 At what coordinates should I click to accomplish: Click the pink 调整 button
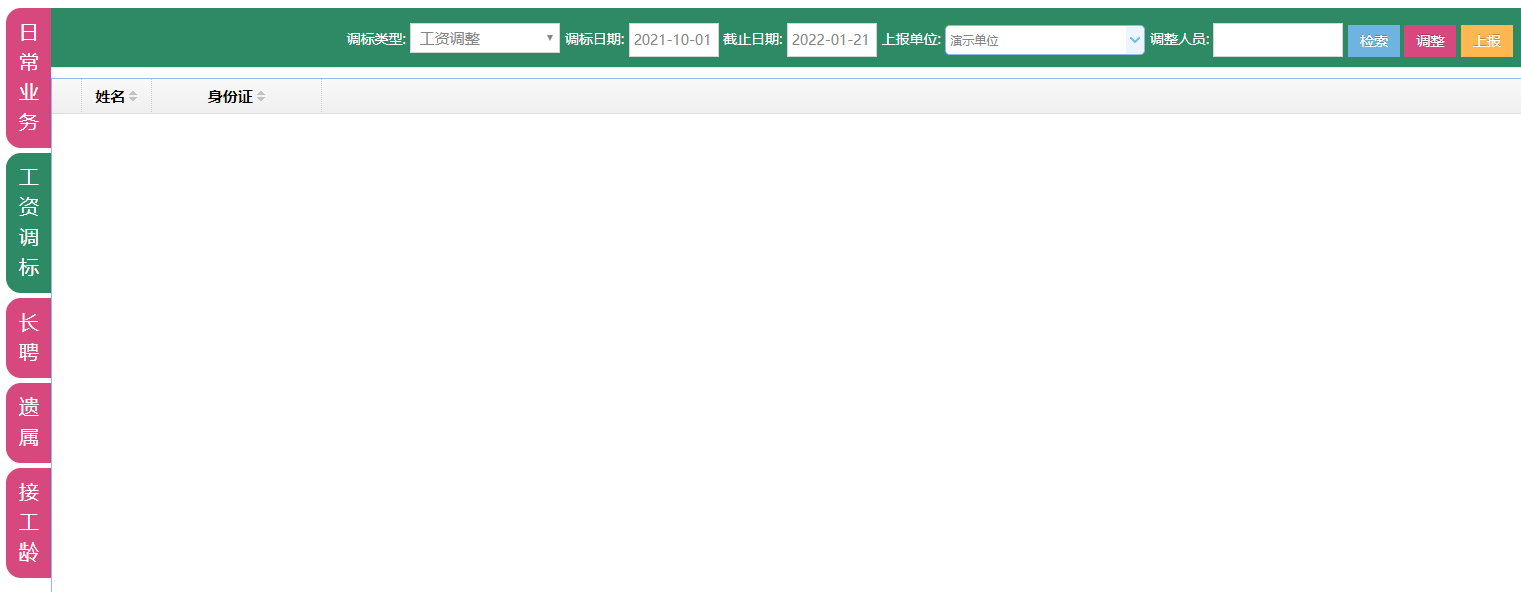1430,41
